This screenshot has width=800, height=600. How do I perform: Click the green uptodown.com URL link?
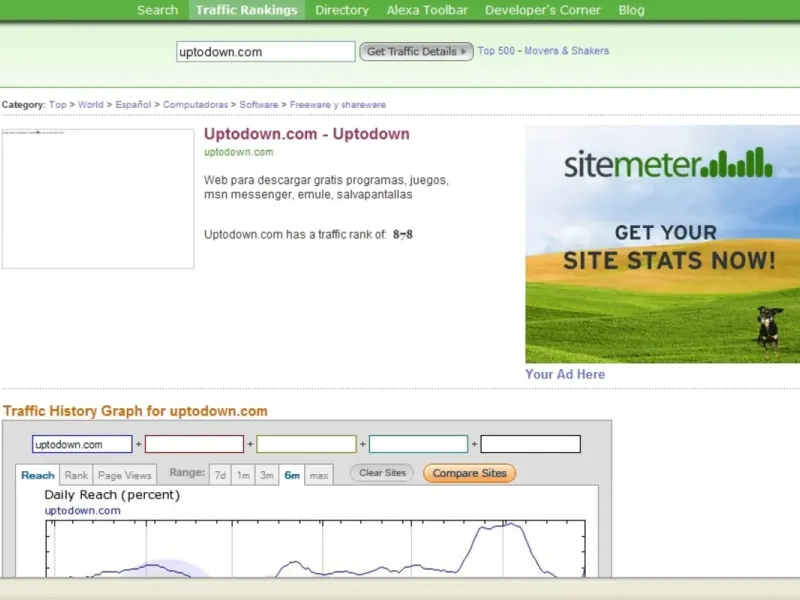point(238,152)
